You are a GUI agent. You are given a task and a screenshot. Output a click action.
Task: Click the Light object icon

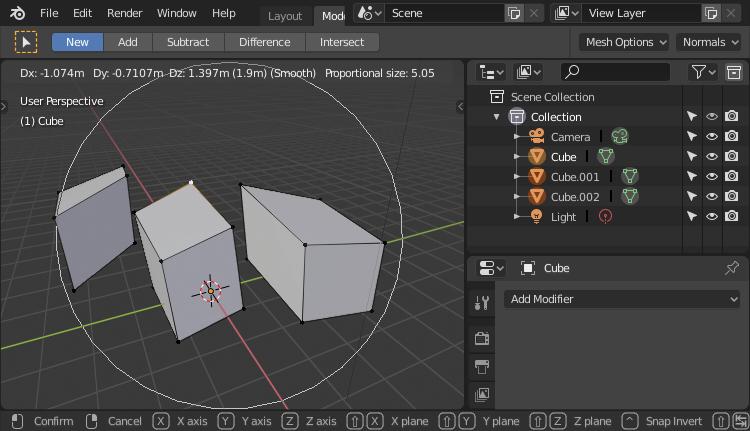pos(537,217)
